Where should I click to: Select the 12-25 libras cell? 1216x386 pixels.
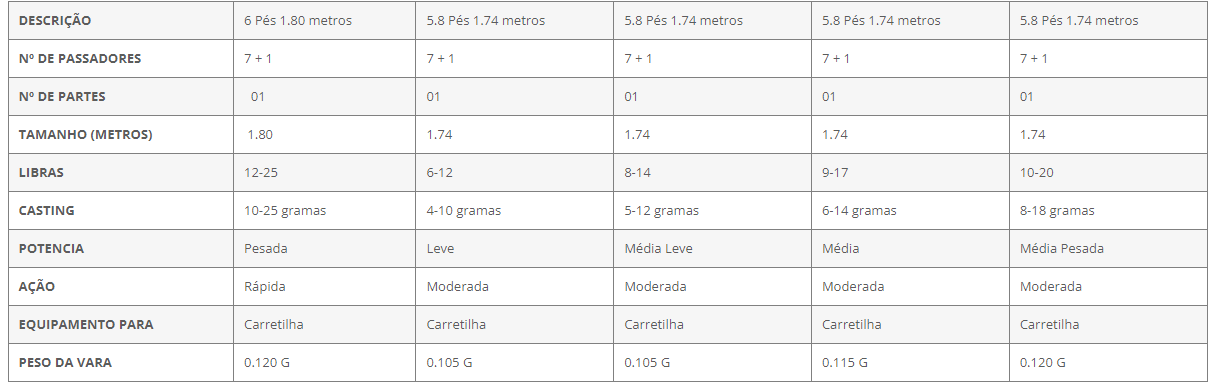[x=324, y=172]
